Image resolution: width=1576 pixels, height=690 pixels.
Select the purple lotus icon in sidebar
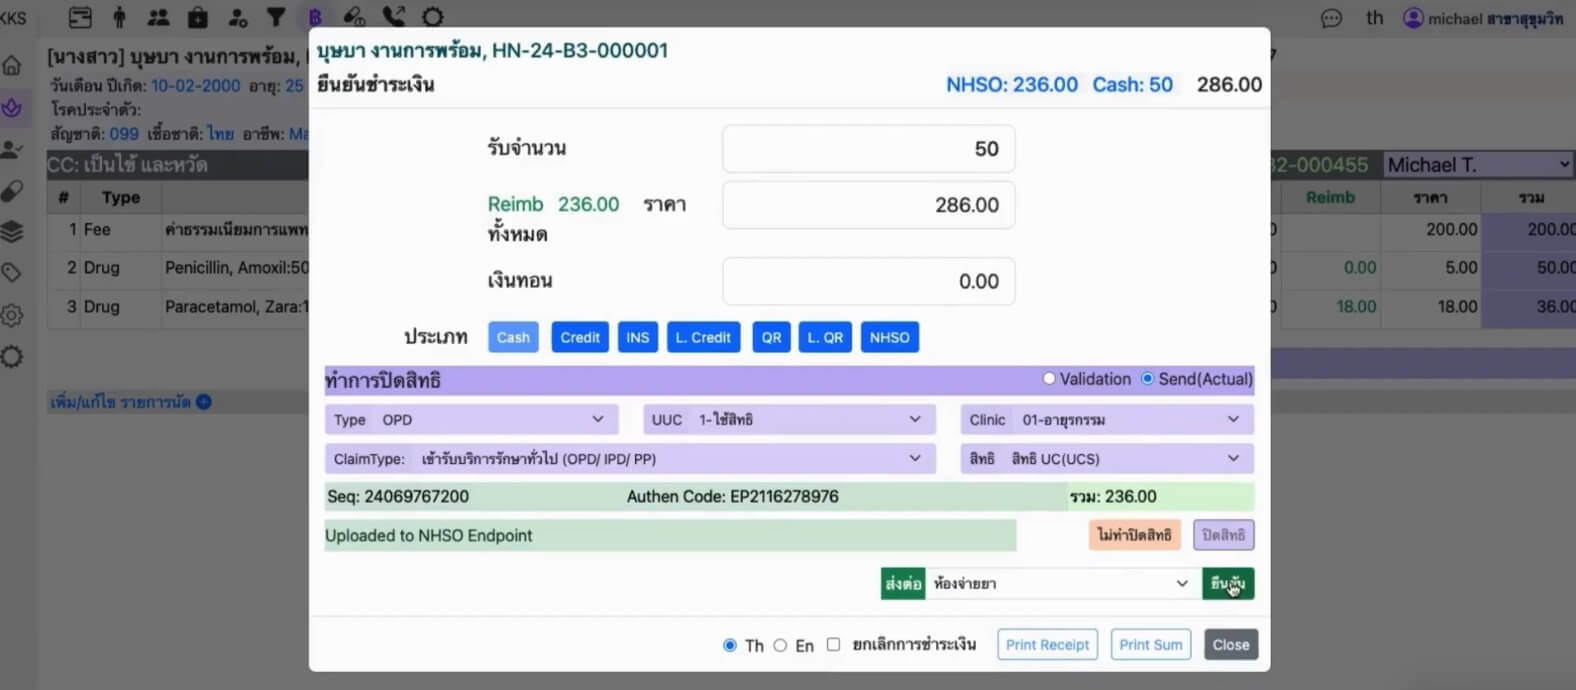point(12,107)
